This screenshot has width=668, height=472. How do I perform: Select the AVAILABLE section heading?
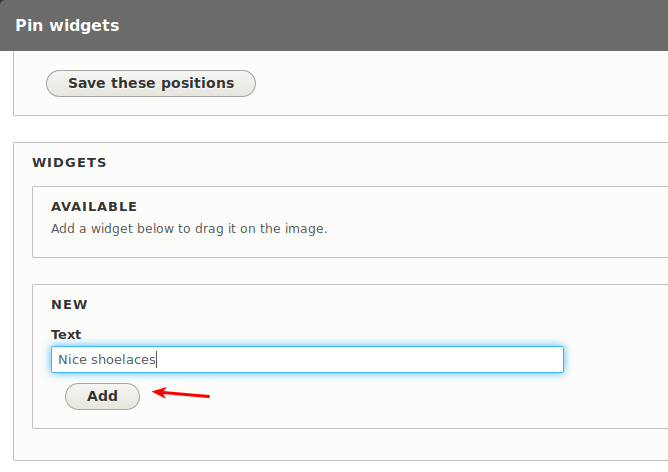pyautogui.click(x=94, y=207)
